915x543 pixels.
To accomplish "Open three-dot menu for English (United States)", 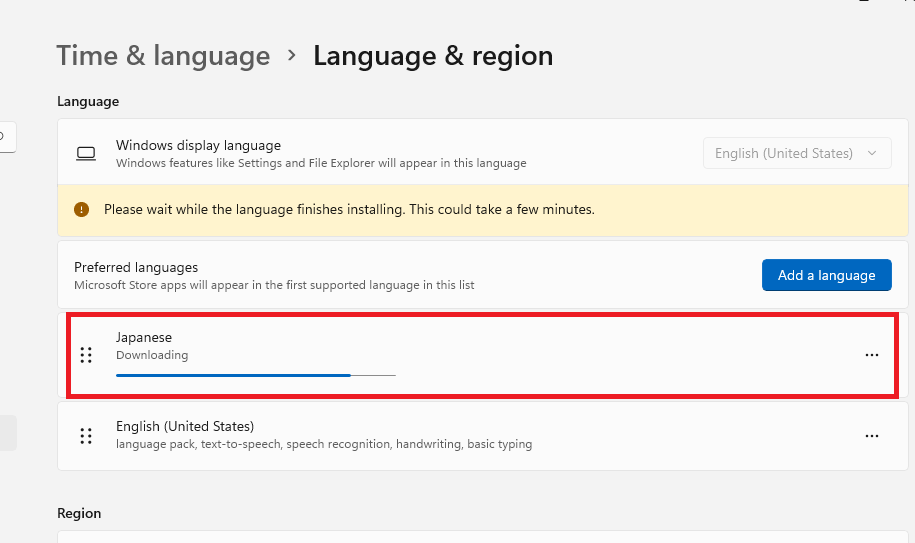I will tap(872, 436).
